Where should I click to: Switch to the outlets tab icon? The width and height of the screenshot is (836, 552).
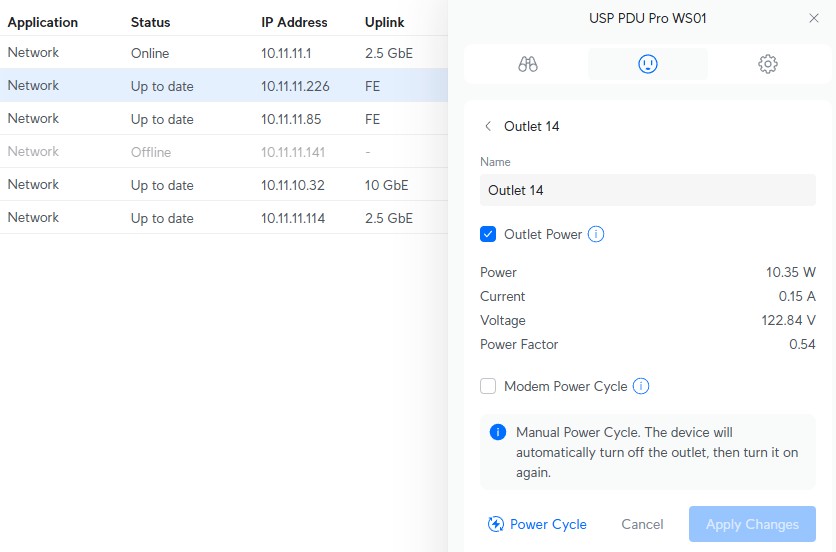point(648,64)
